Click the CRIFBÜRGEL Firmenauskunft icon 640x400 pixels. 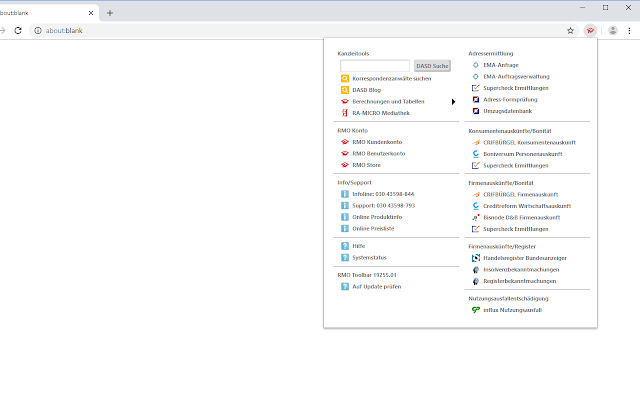tap(476, 195)
